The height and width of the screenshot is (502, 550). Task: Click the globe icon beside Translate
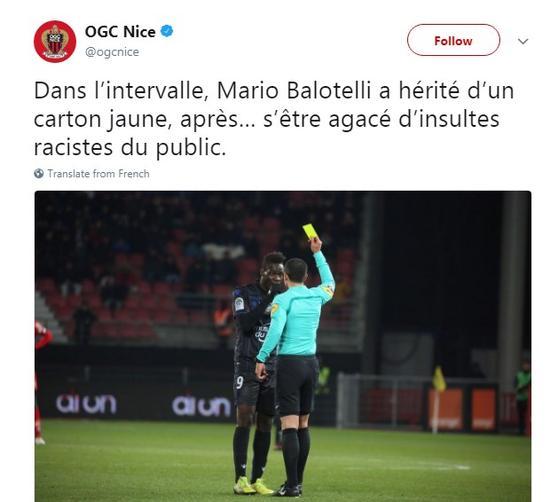coord(39,173)
